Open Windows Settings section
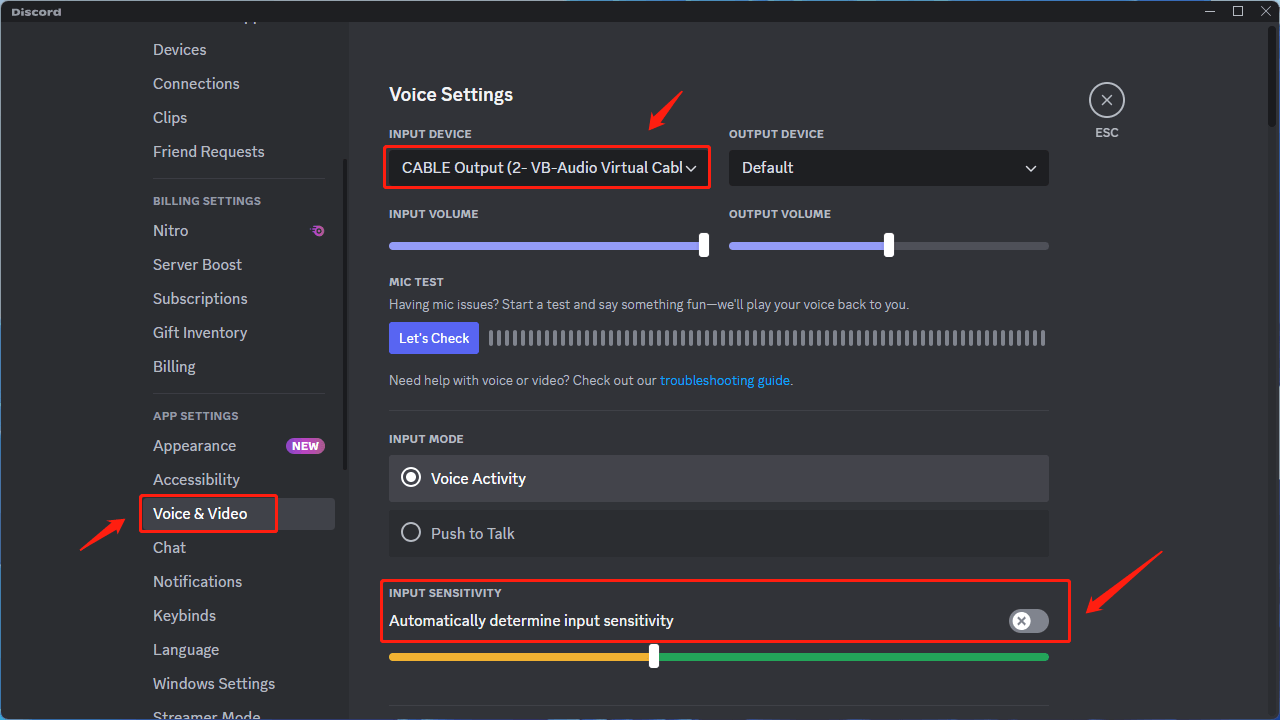The image size is (1280, 720). click(x=213, y=683)
